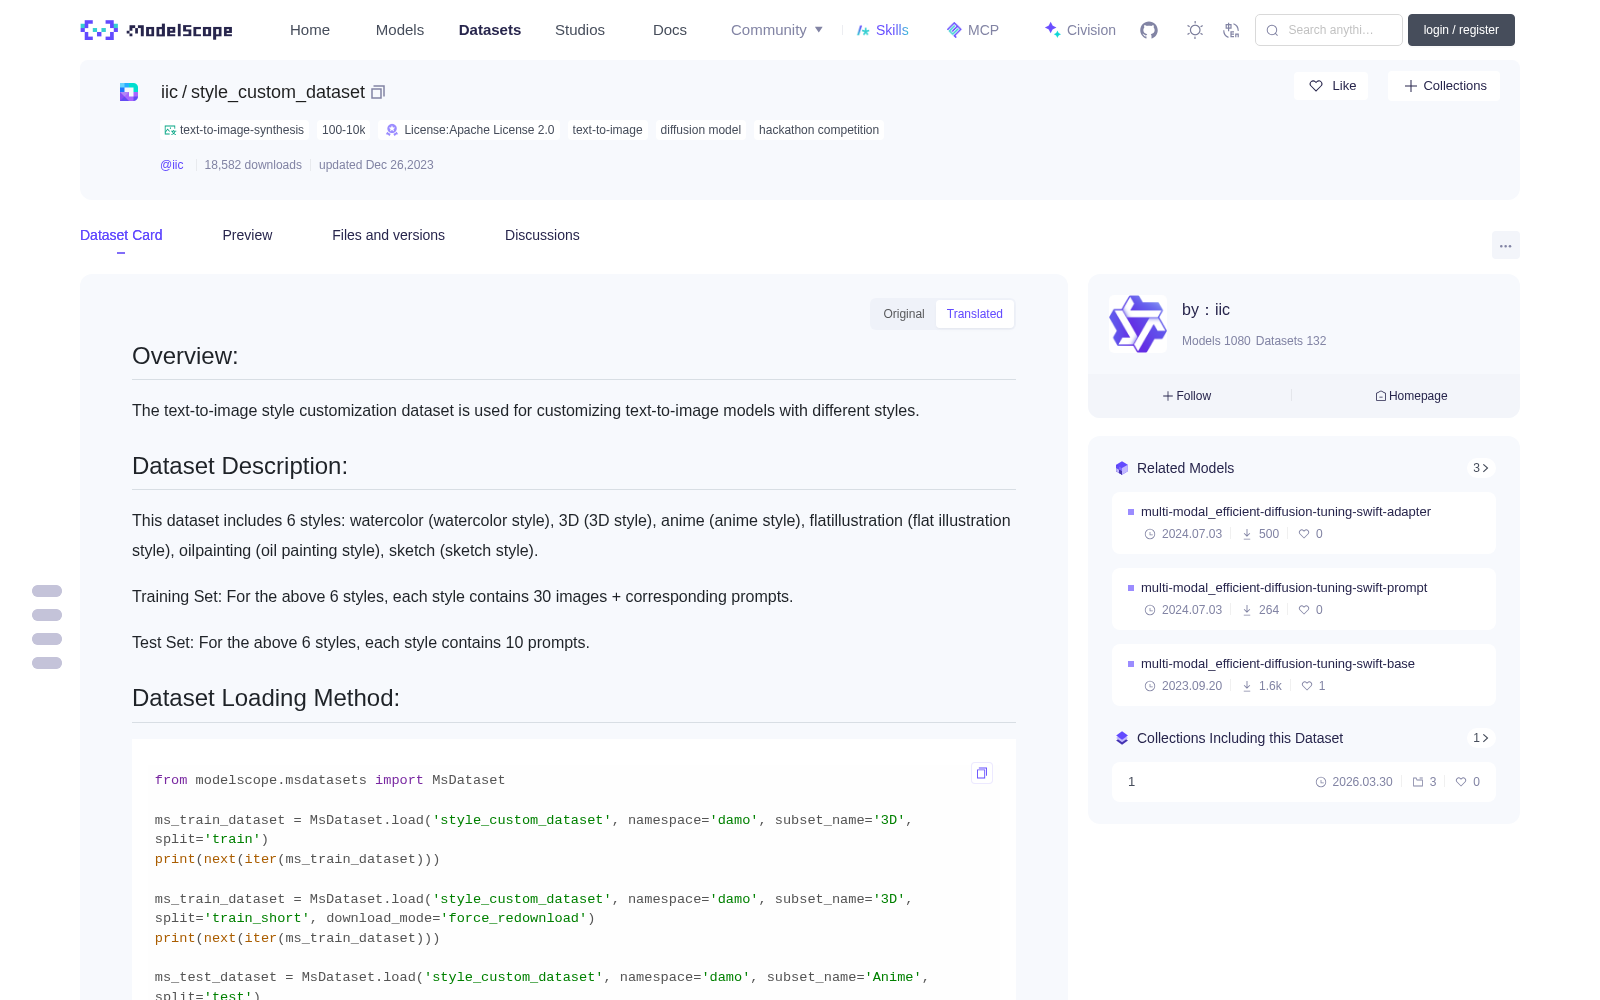The width and height of the screenshot is (1600, 1000).
Task: Copy dataset name next to style_custom_dataset
Action: coord(378,92)
